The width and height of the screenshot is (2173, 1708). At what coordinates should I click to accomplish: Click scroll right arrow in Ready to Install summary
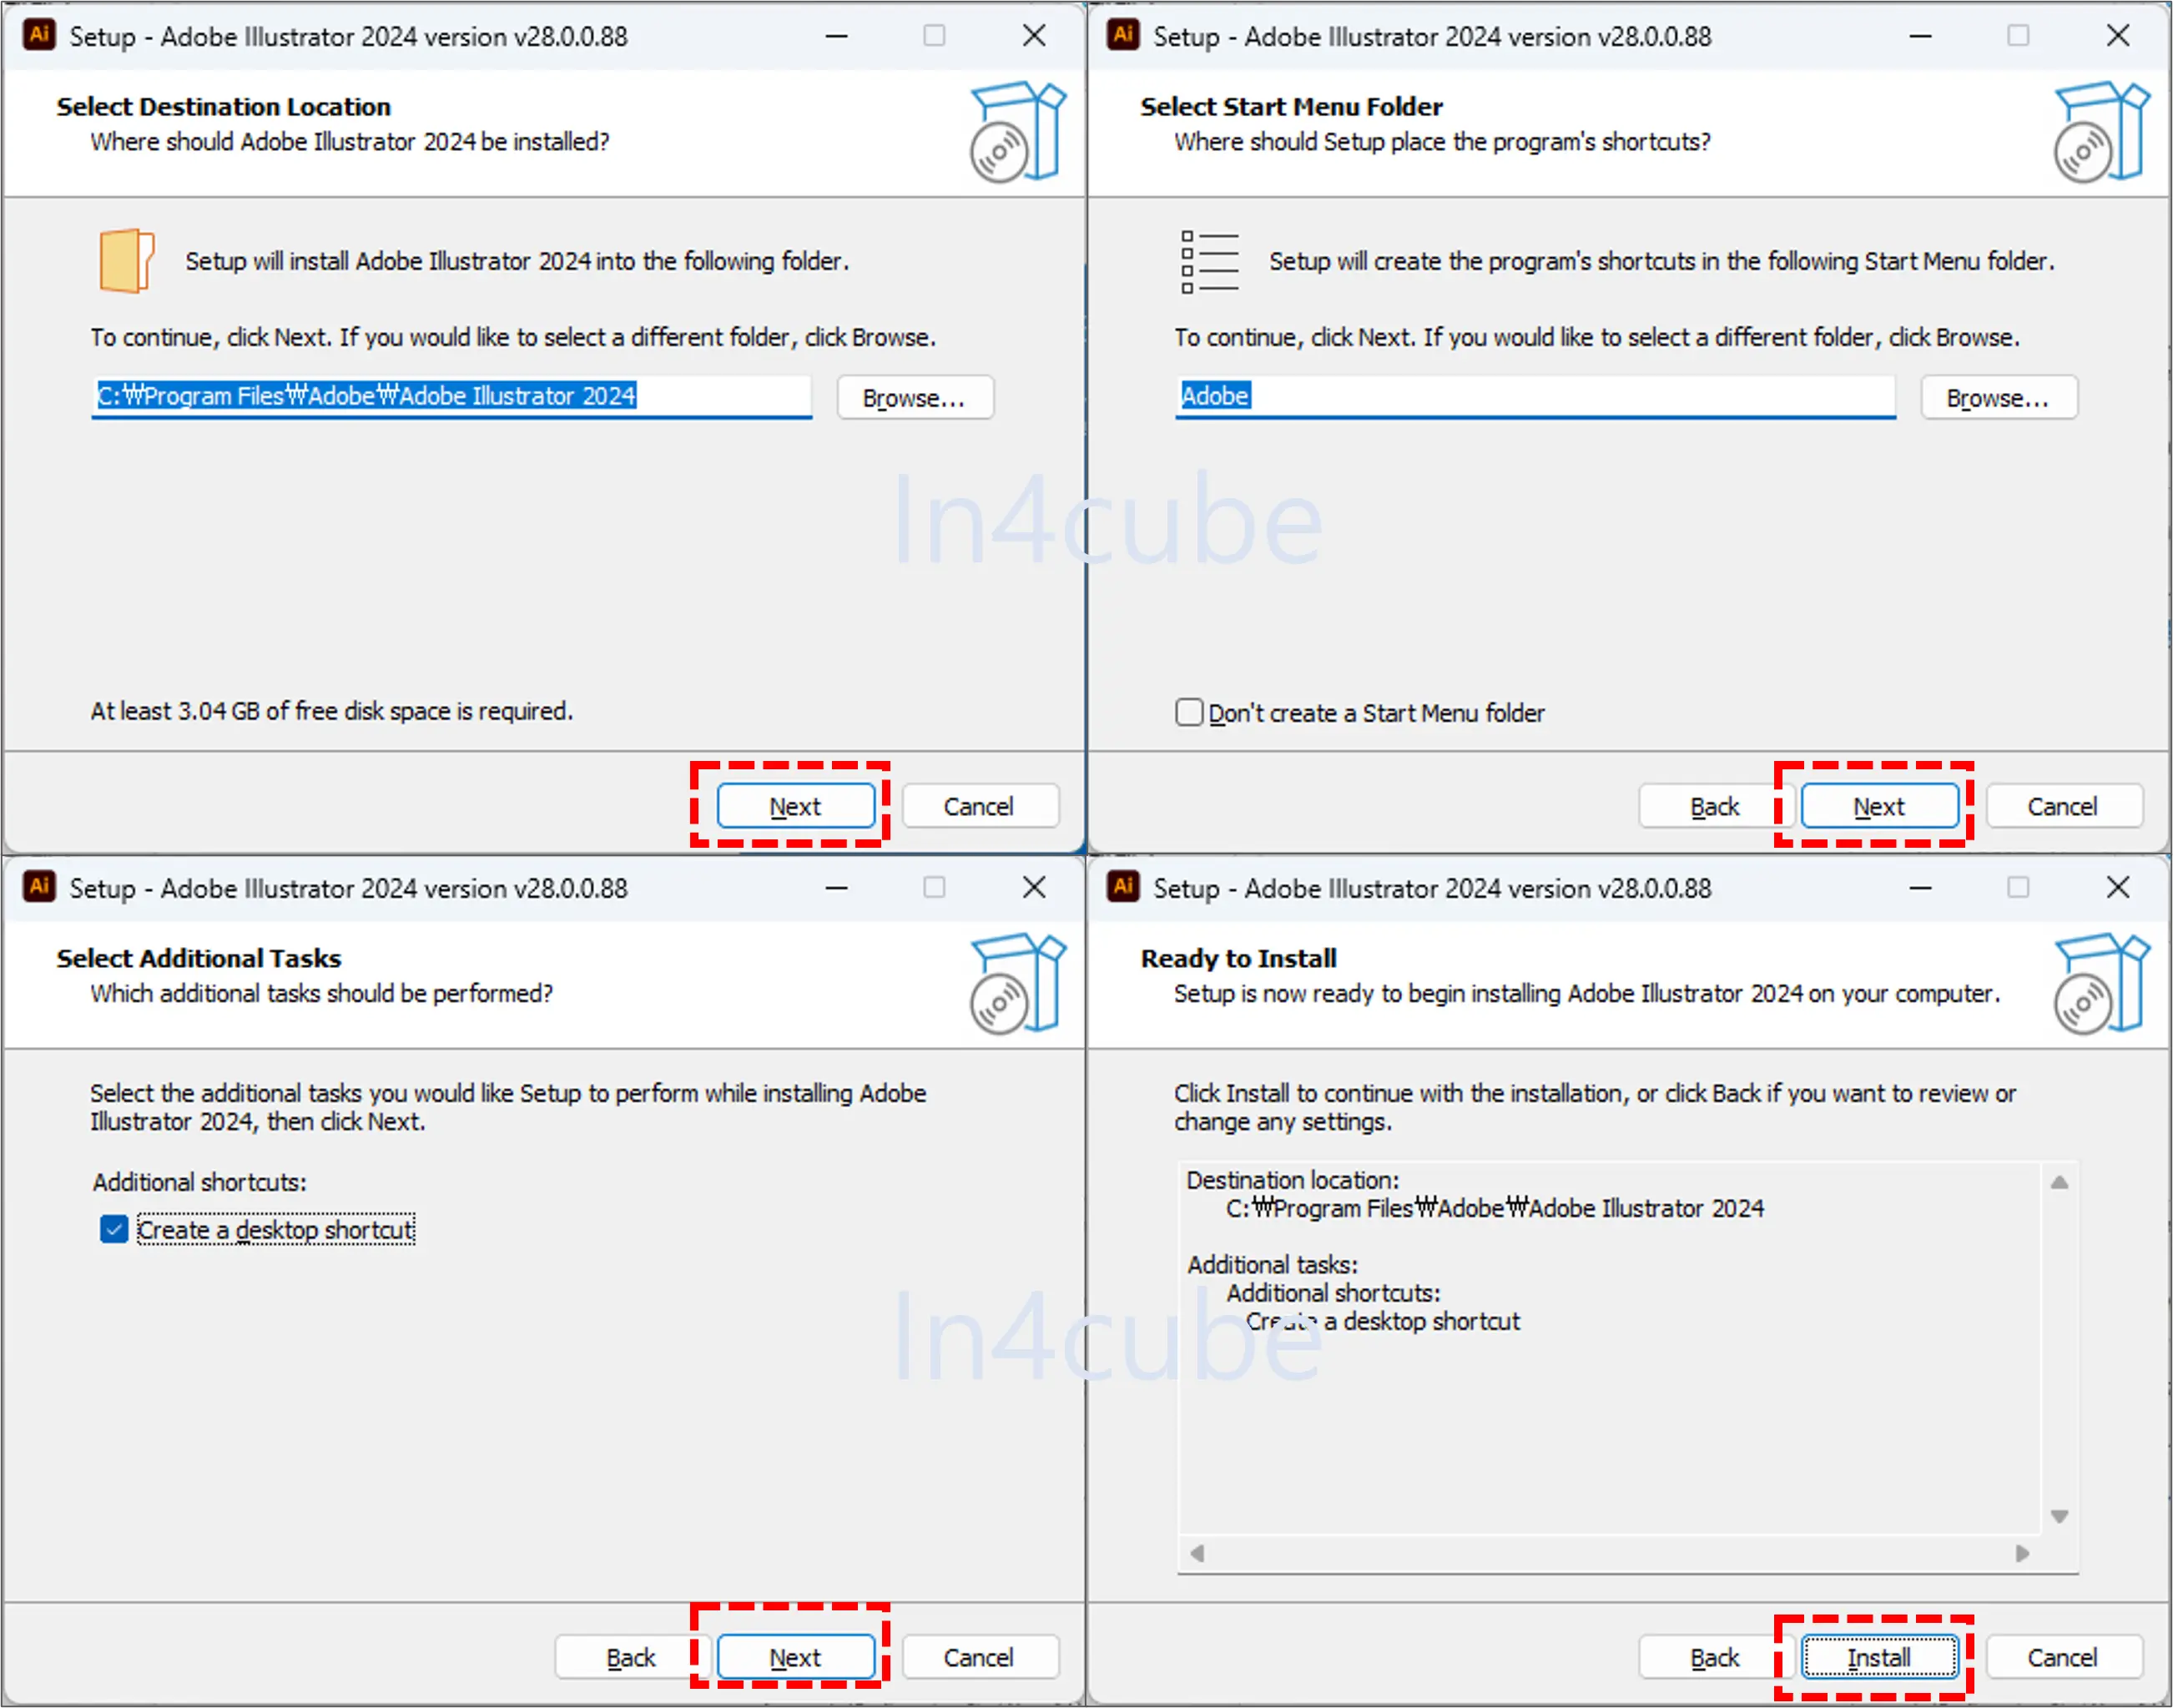(x=2022, y=1553)
